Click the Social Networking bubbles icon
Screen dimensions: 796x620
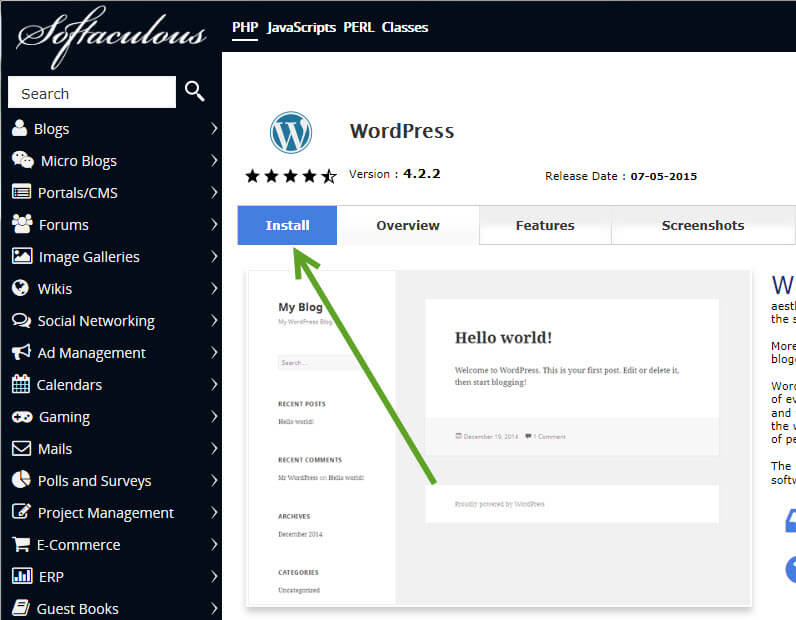21,320
